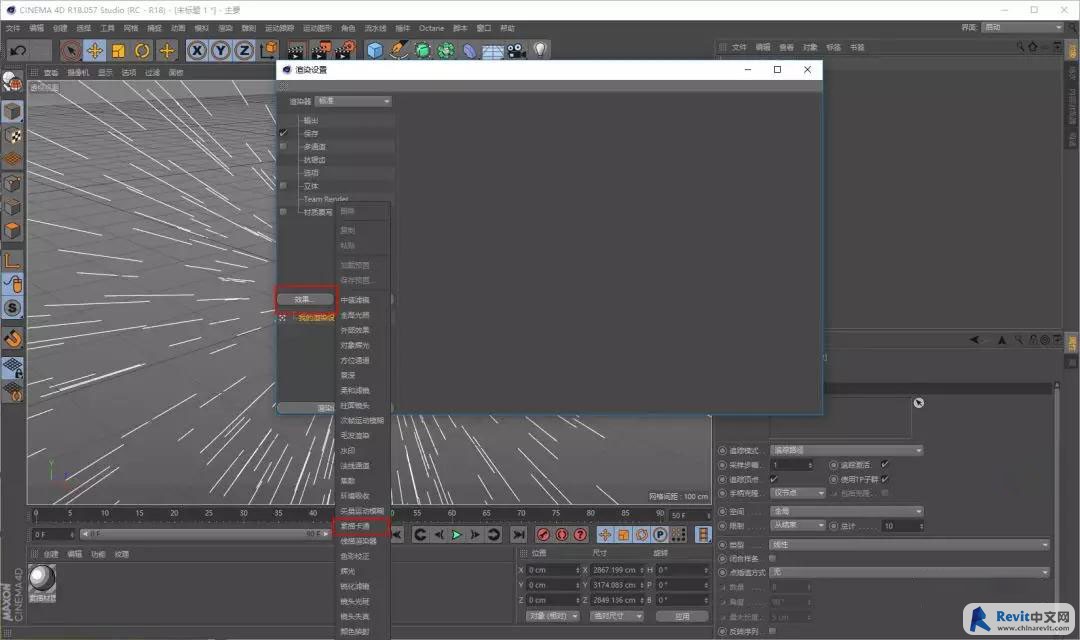Enable the 材质覆写 checkbox

(x=283, y=211)
